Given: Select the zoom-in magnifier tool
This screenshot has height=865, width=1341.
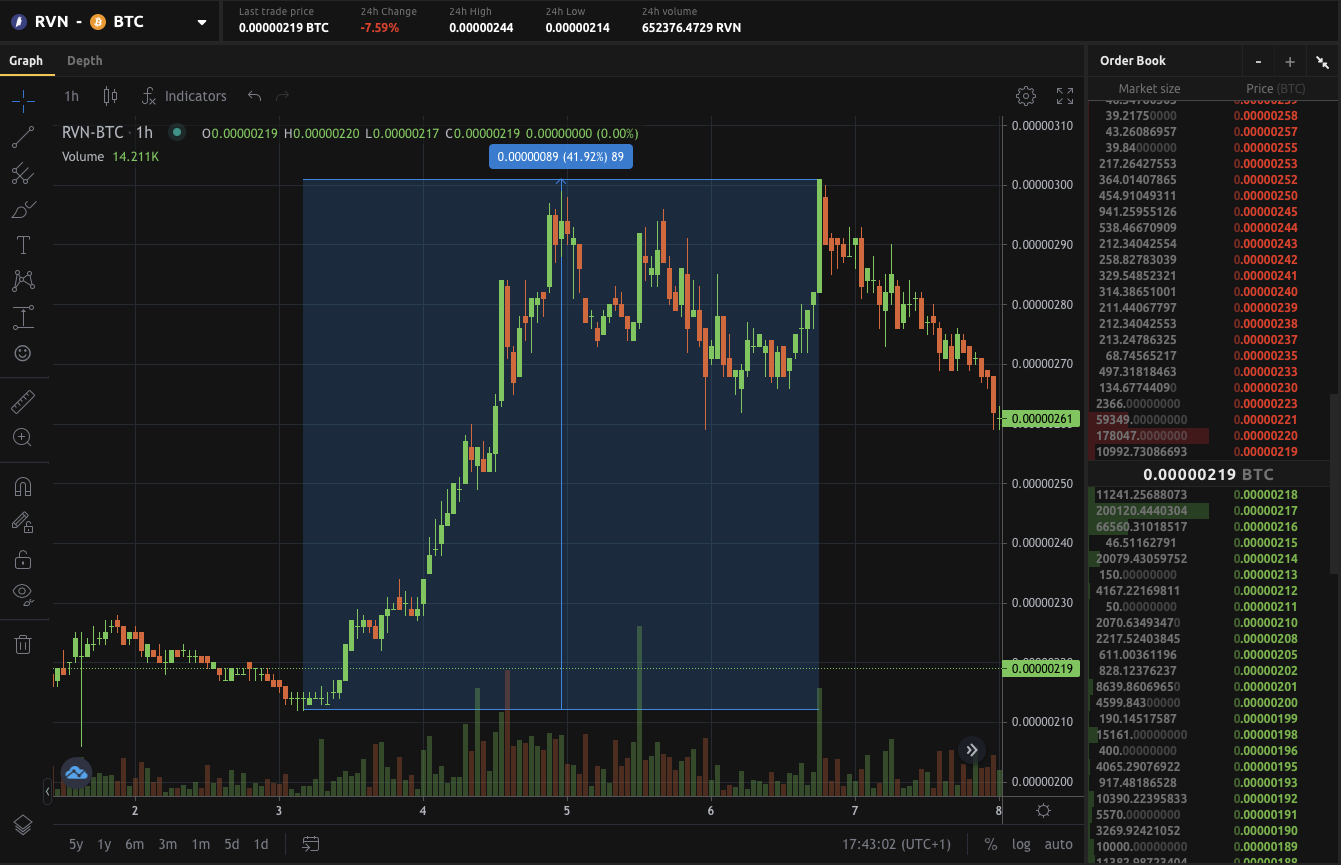Looking at the screenshot, I should [23, 437].
